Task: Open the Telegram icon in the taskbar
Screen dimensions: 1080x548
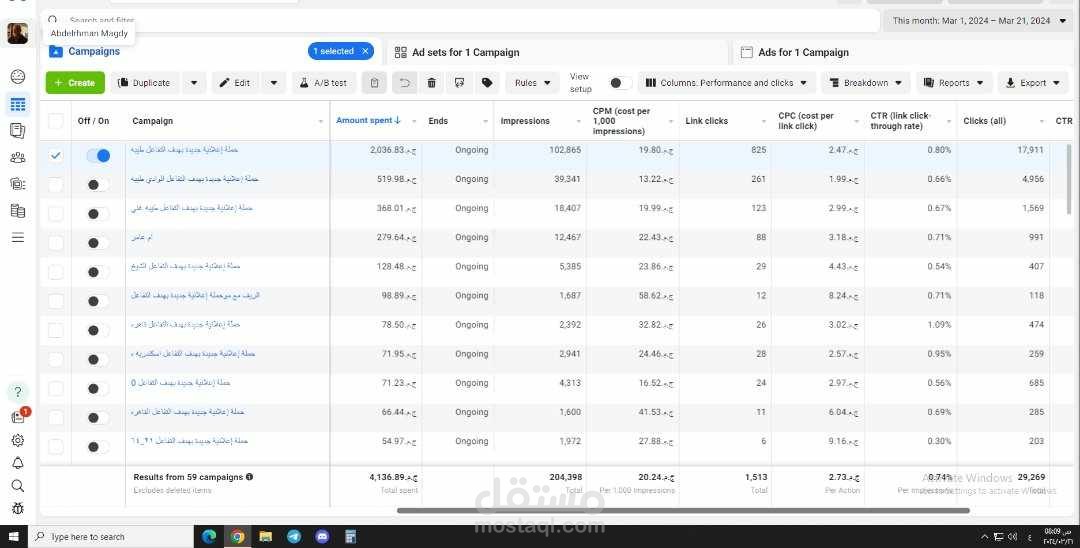Action: point(294,536)
